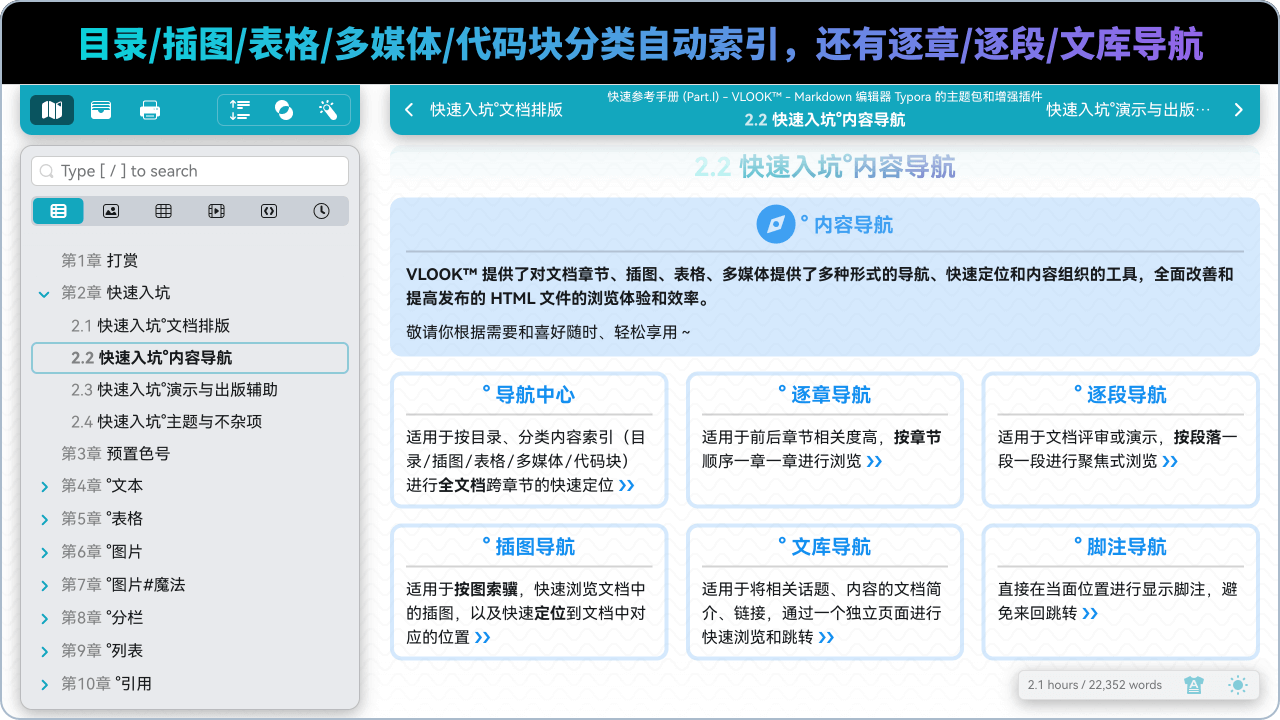
Task: Click previous chapter link 快速入坑°文档排版
Action: pos(496,110)
